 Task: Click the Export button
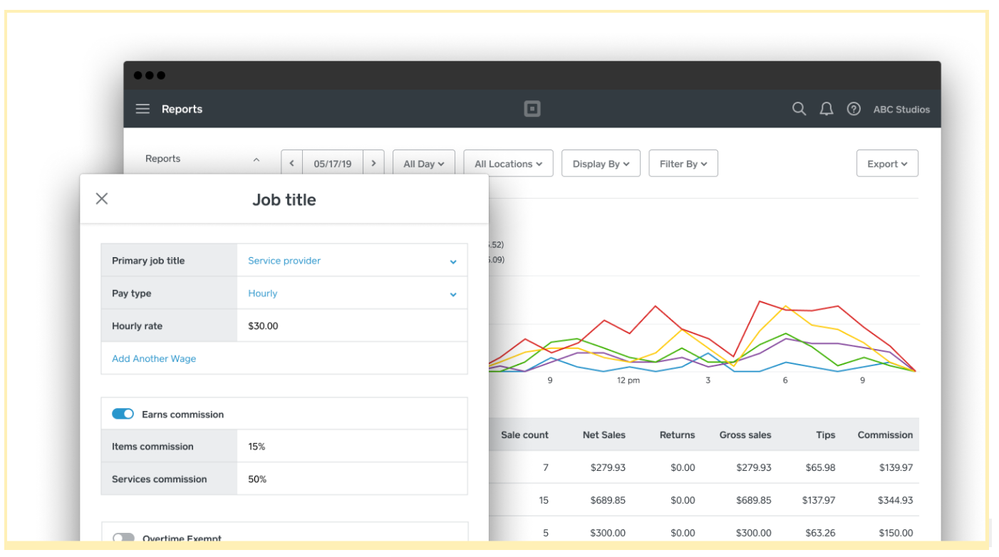point(887,164)
